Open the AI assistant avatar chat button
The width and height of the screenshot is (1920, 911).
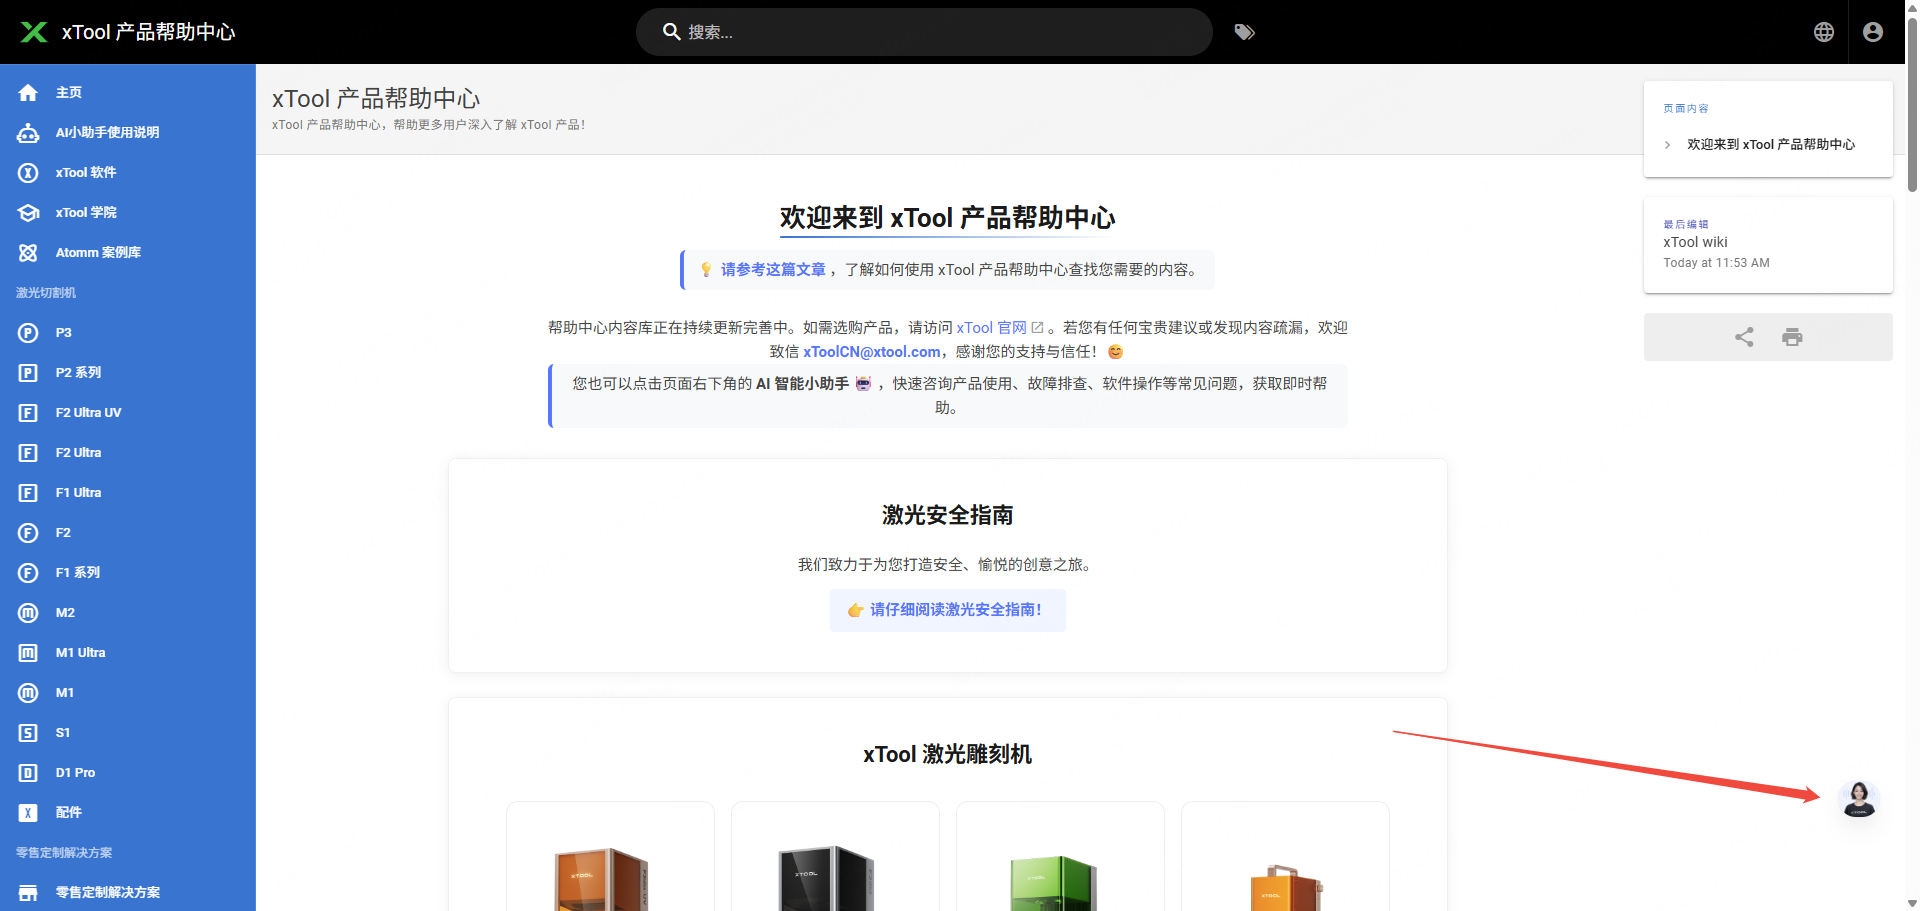pos(1859,799)
